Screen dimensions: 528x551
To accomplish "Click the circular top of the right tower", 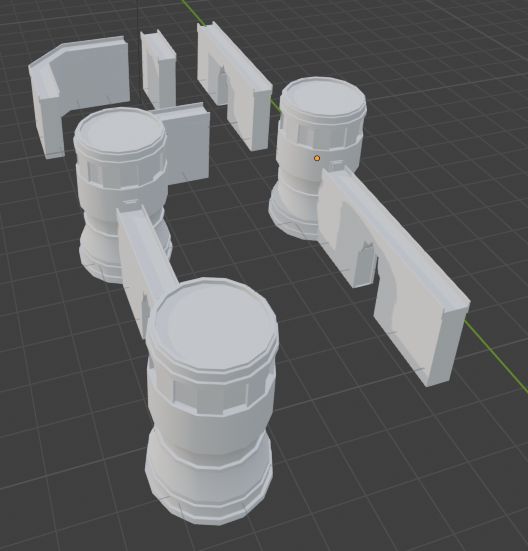I will tap(323, 99).
